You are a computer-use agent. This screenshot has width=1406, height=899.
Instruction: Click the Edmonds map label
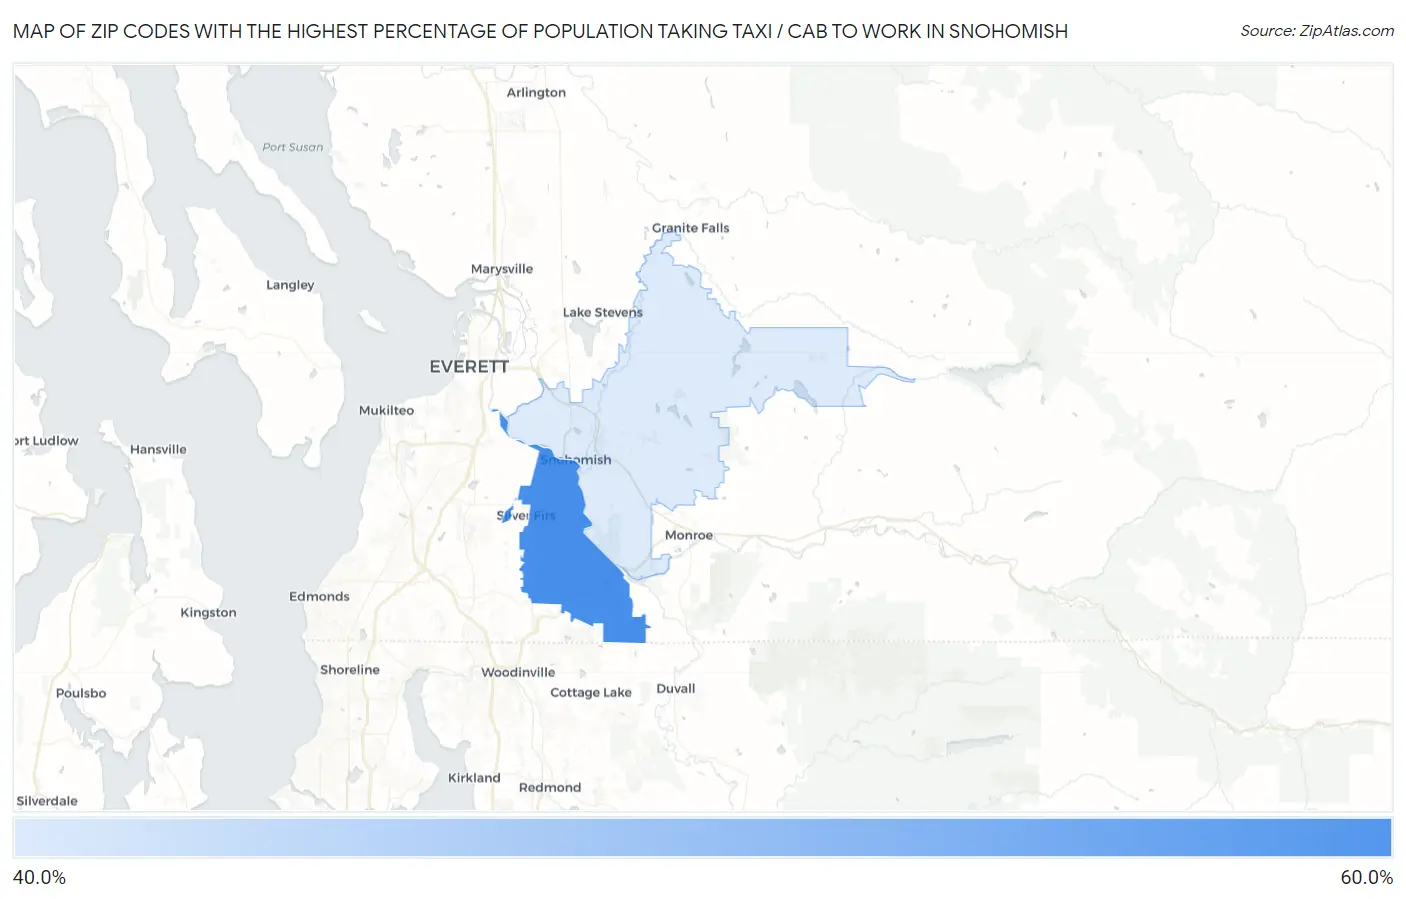[319, 596]
